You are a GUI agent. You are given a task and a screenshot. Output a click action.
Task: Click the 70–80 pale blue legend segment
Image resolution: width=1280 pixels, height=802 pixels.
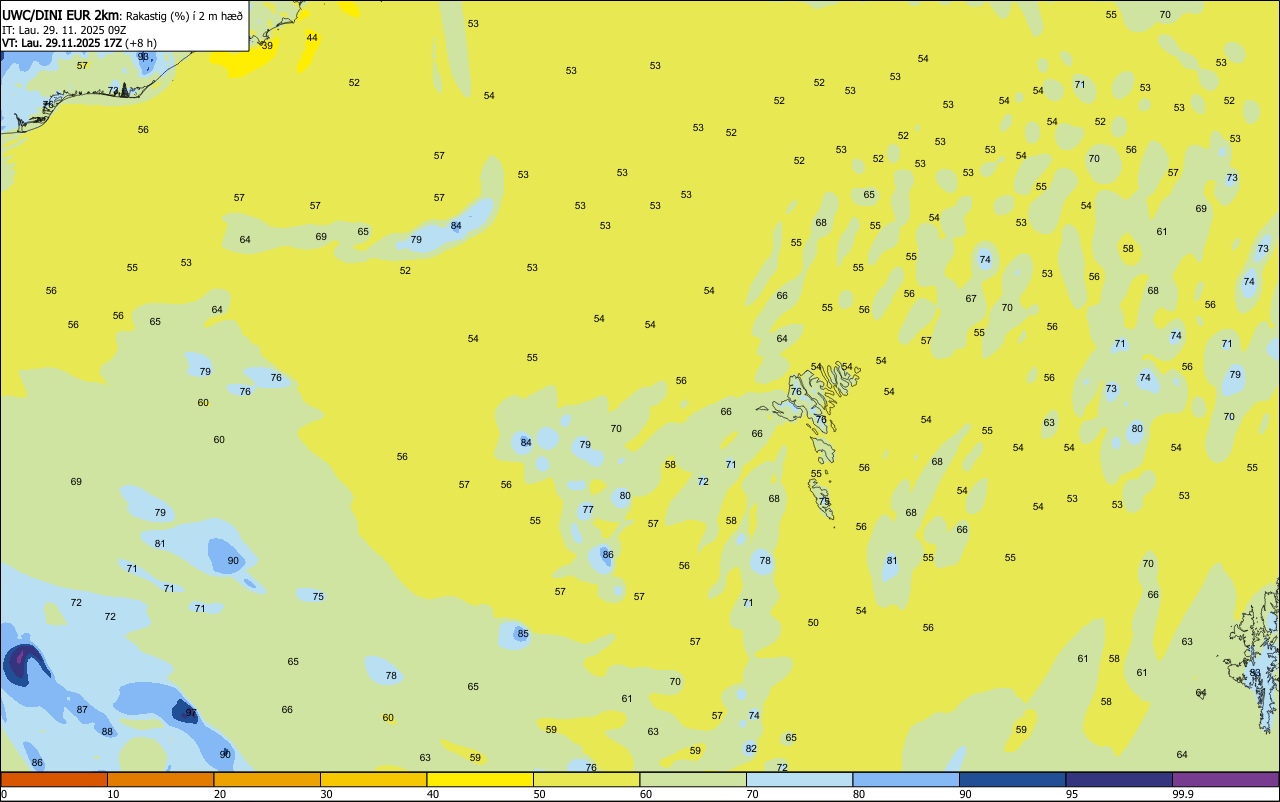click(800, 779)
